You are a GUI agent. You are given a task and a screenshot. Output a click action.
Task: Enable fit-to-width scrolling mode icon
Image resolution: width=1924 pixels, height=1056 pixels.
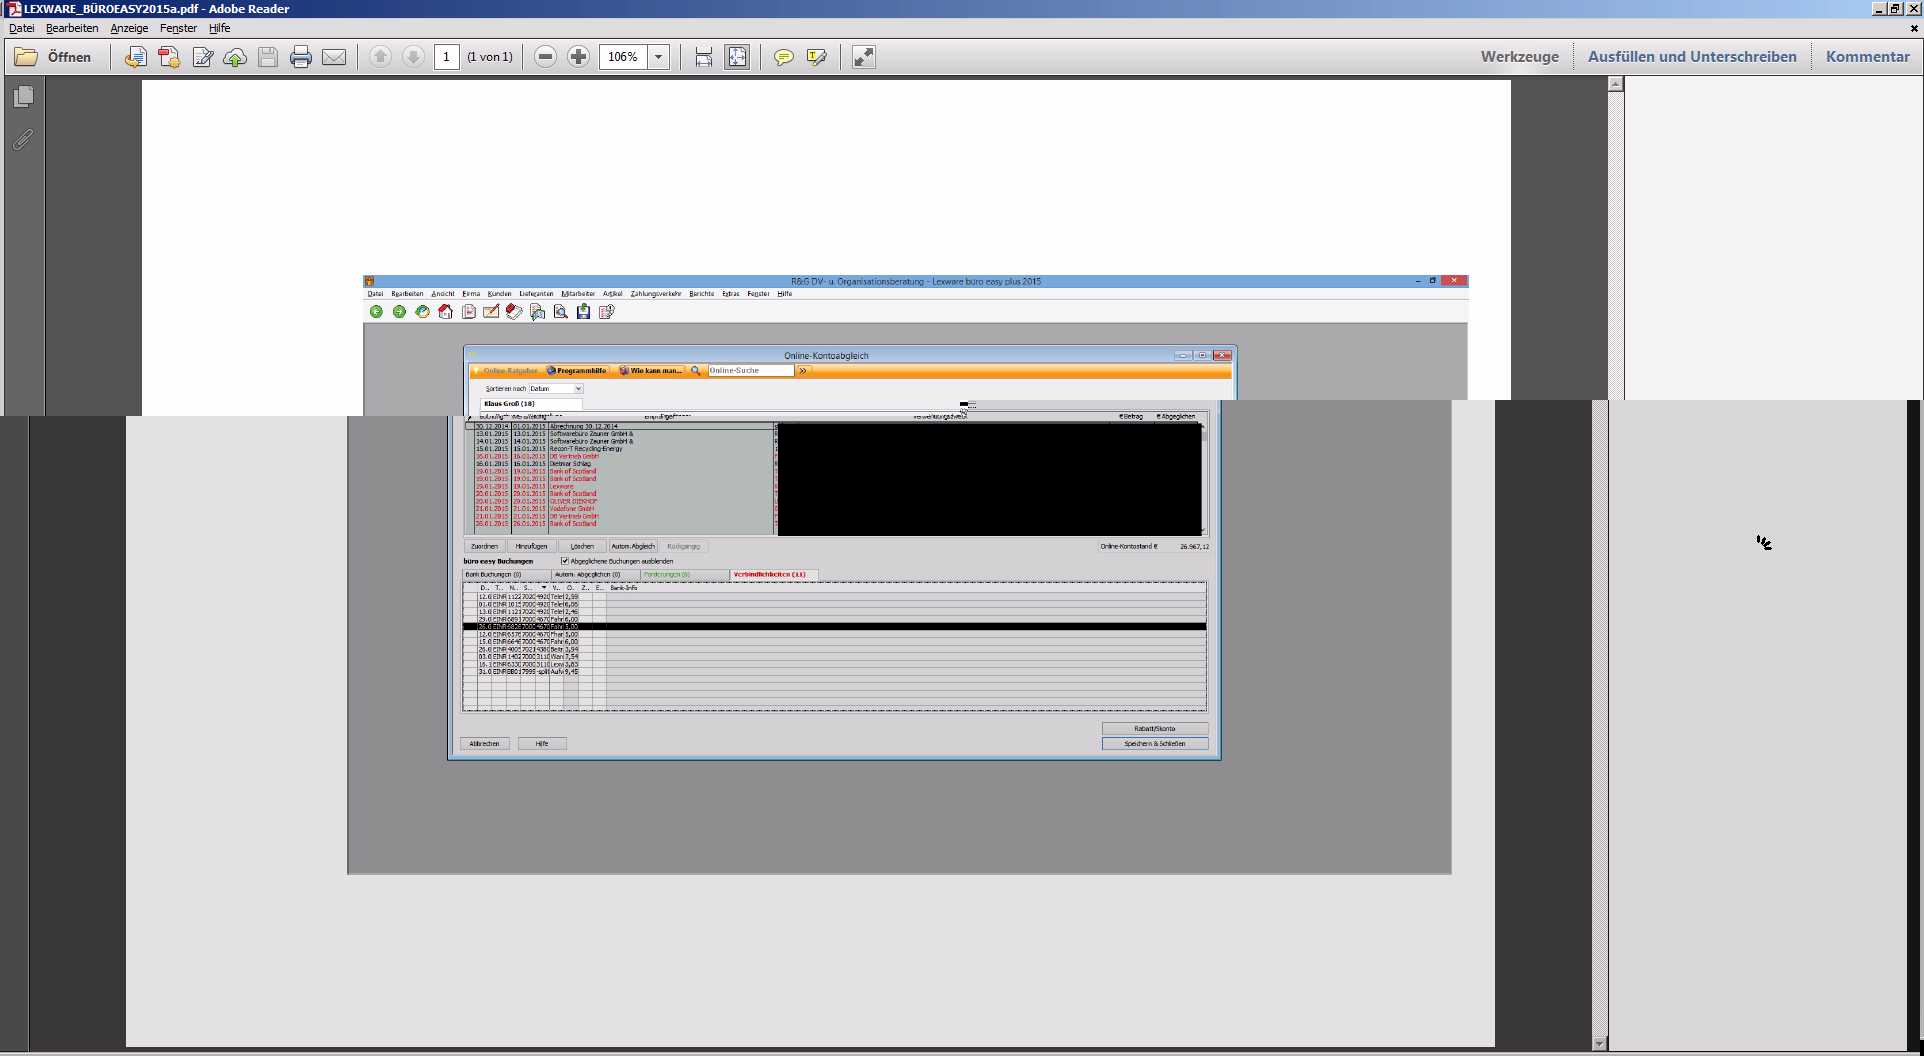click(704, 57)
